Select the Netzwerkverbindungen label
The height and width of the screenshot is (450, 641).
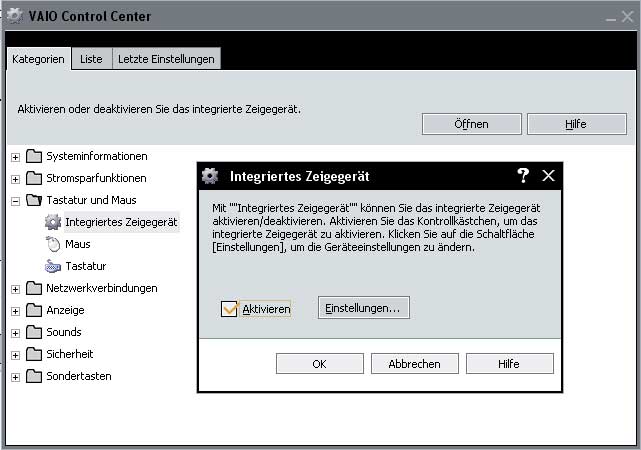click(x=102, y=288)
